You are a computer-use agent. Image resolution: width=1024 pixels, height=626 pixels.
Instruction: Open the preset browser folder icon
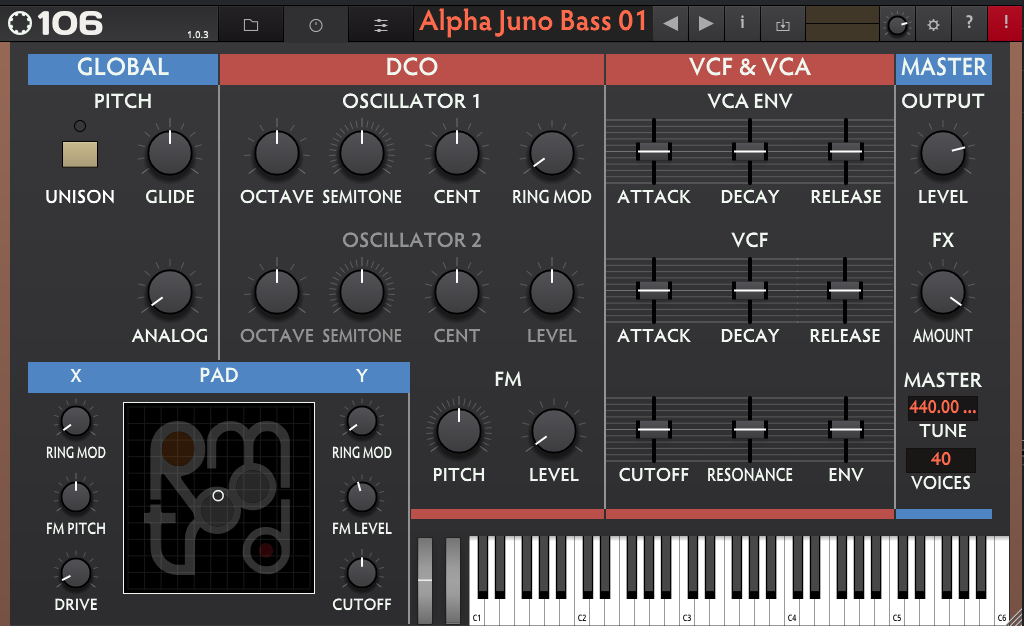251,25
